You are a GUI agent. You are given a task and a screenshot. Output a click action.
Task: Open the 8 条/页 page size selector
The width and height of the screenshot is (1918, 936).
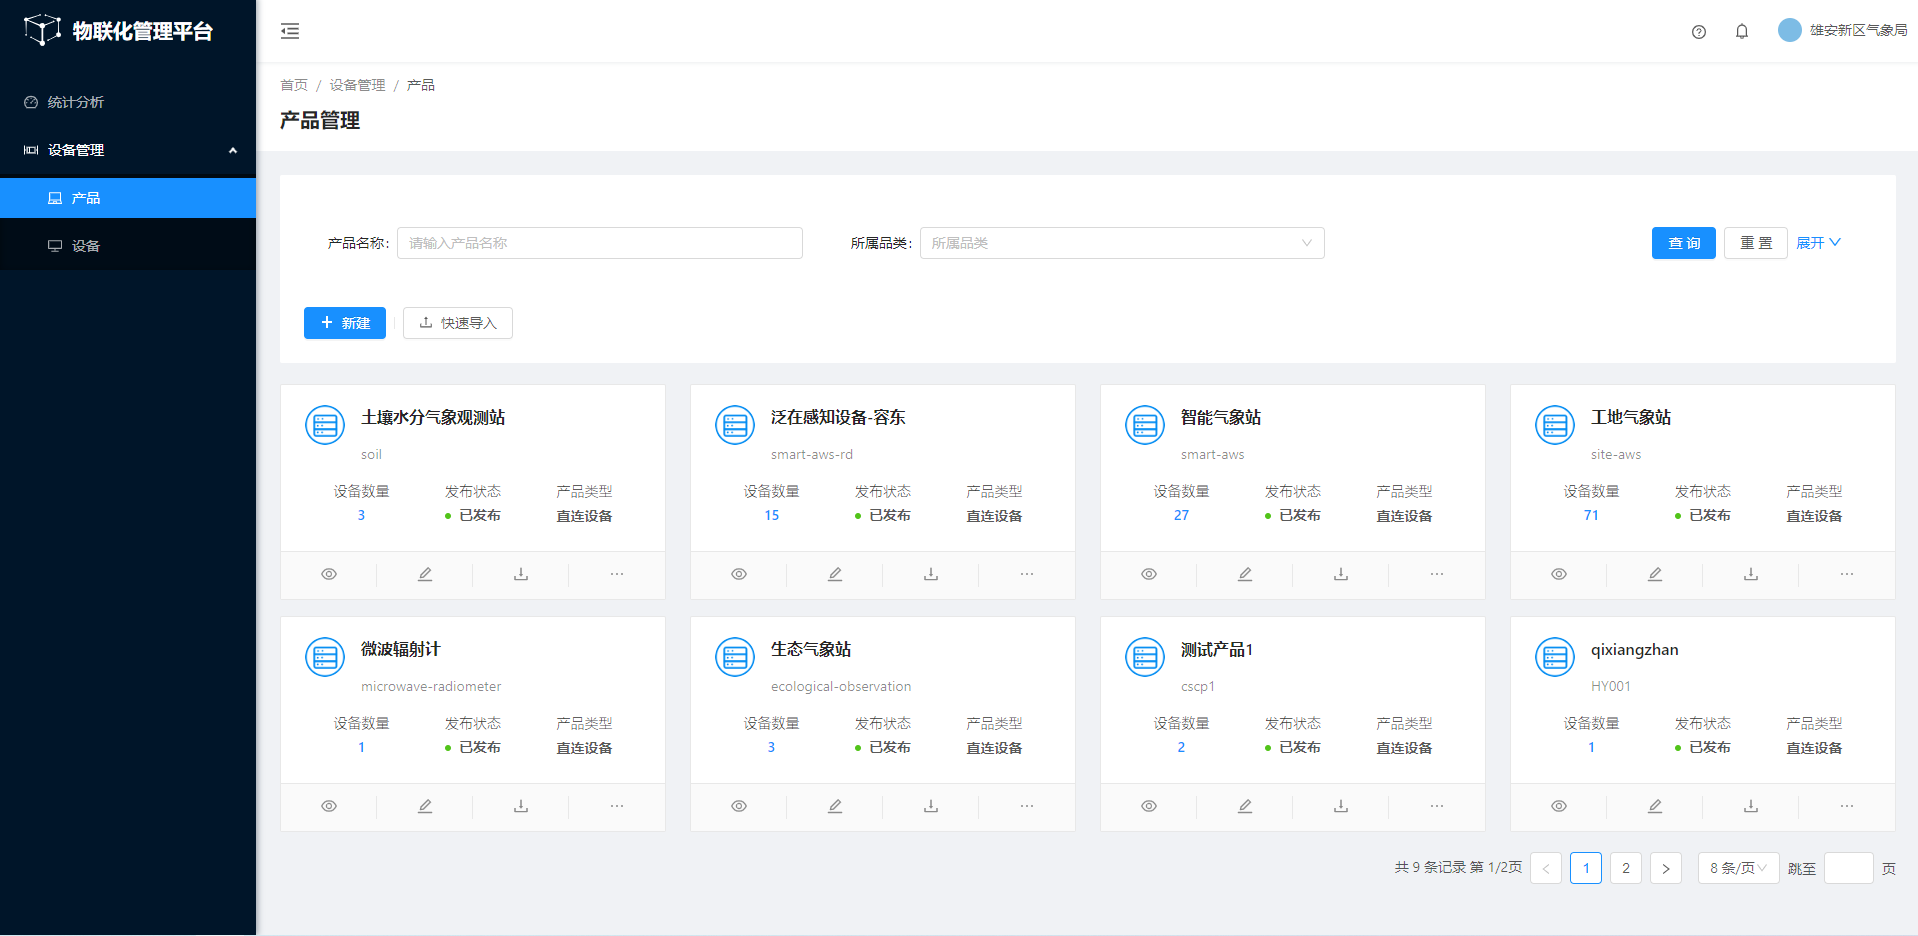(x=1737, y=868)
